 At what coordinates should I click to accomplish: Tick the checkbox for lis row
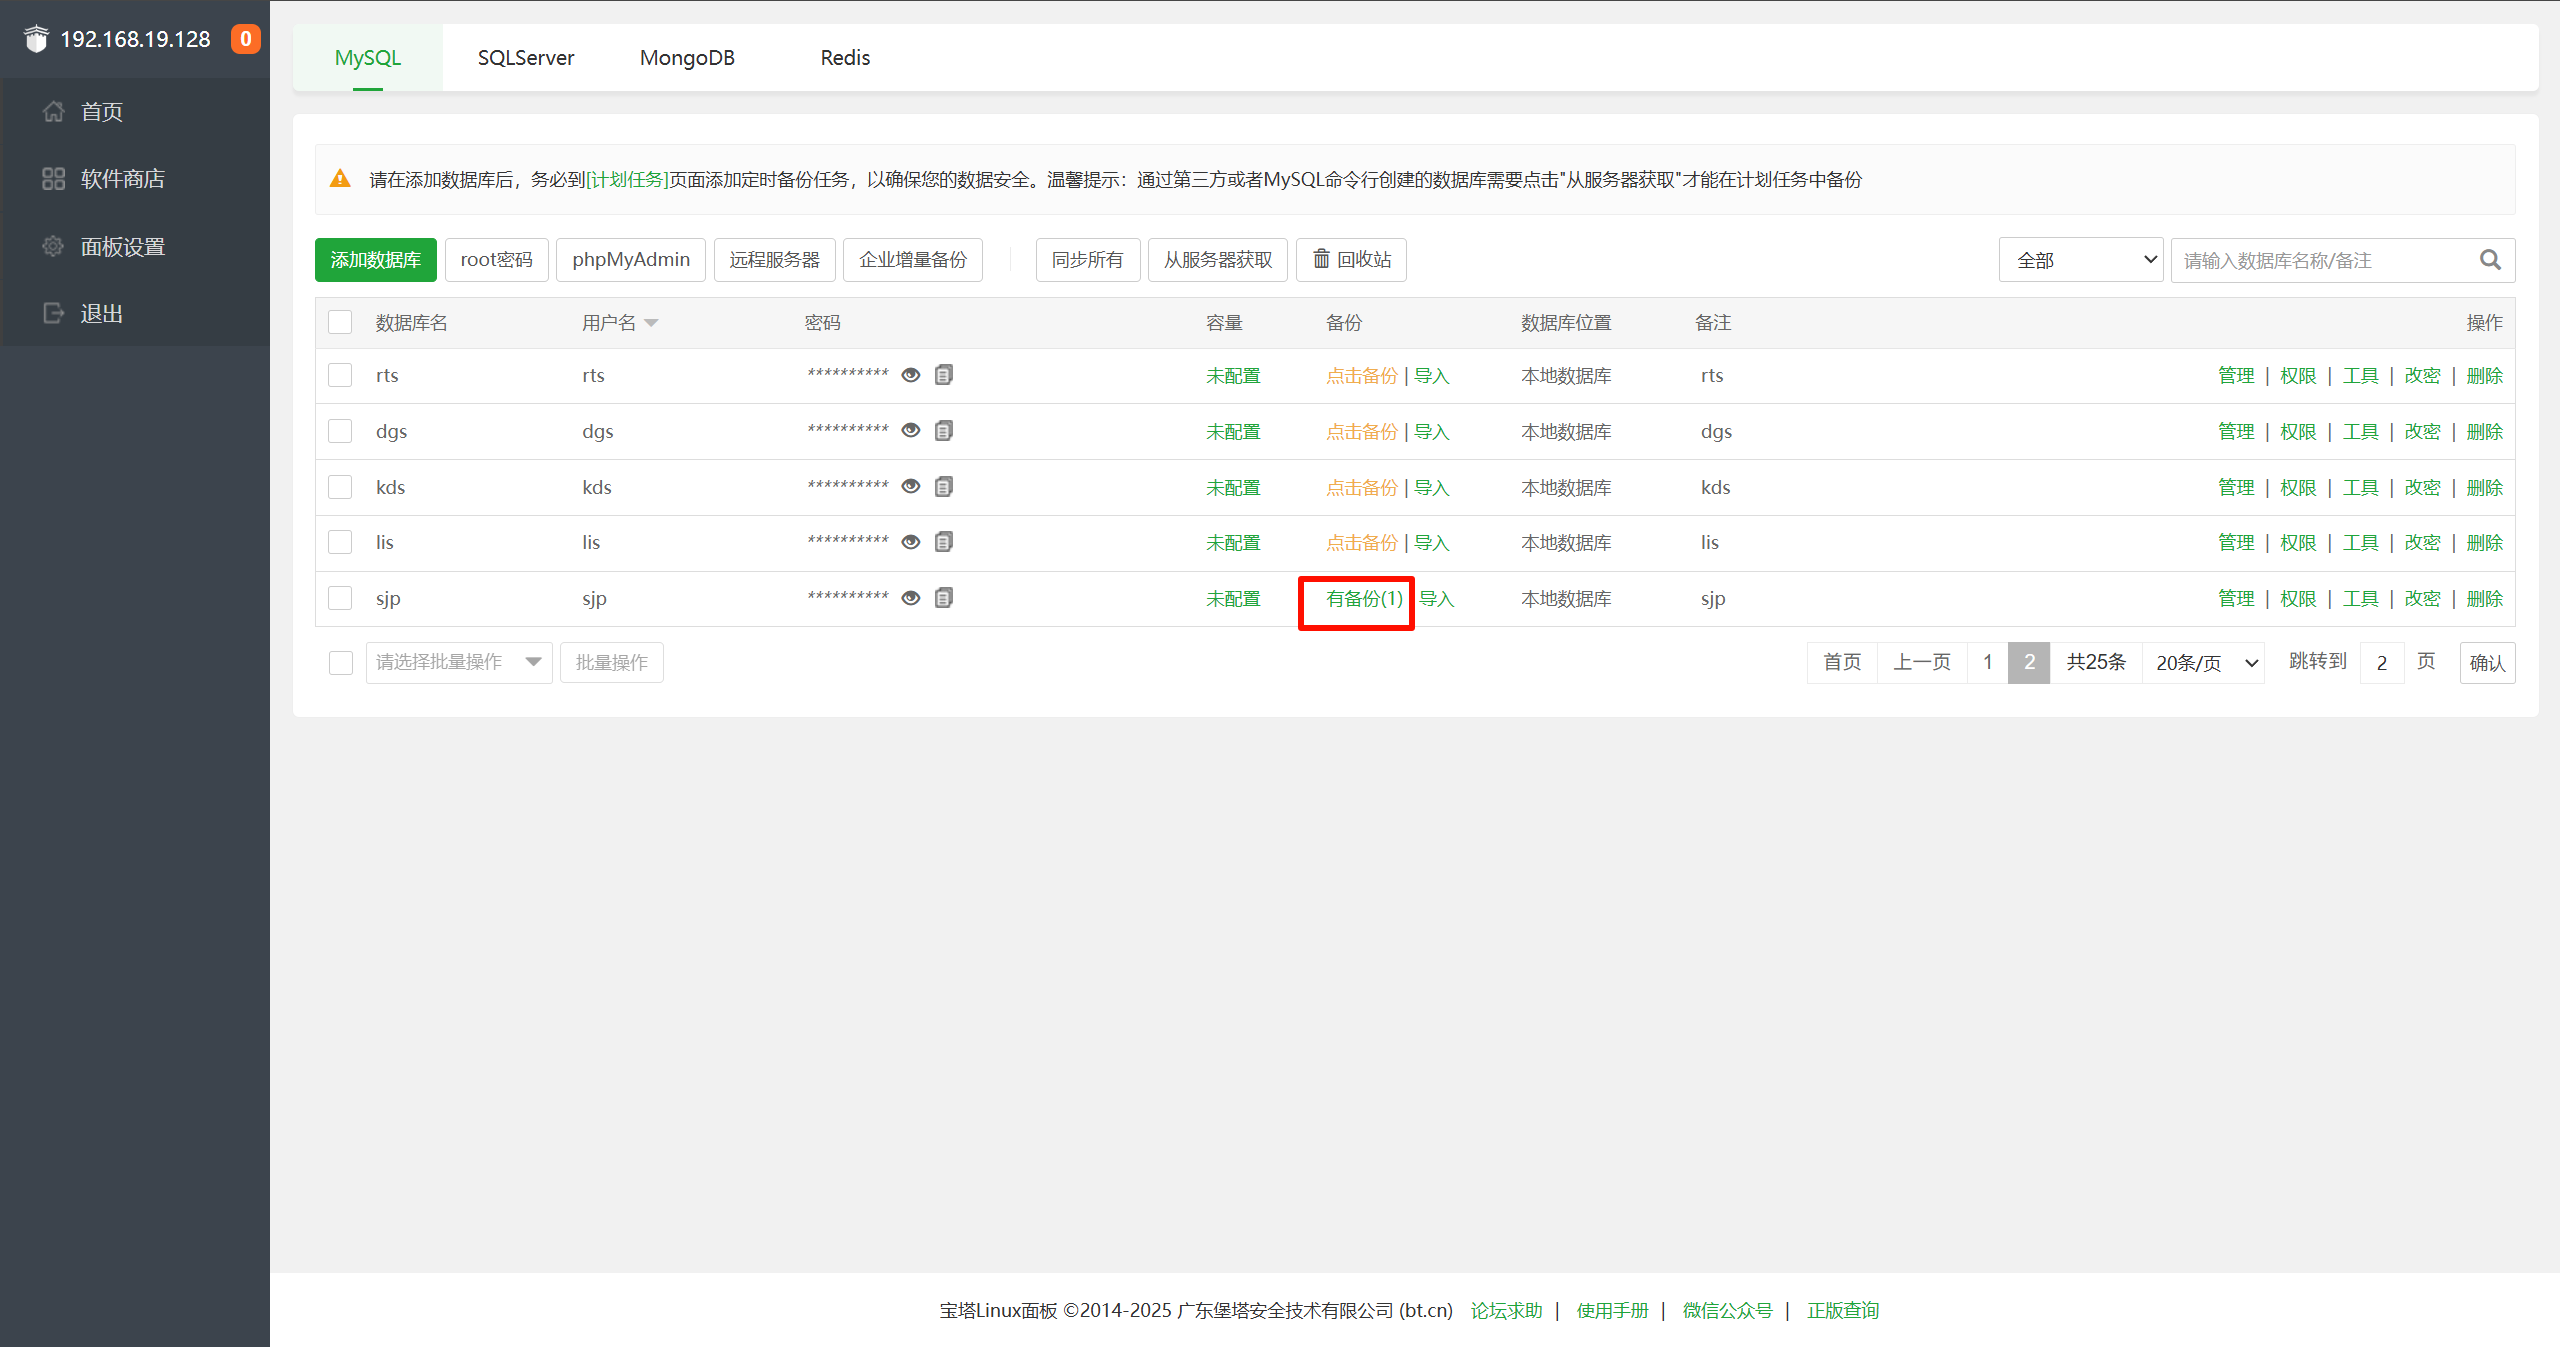point(340,542)
